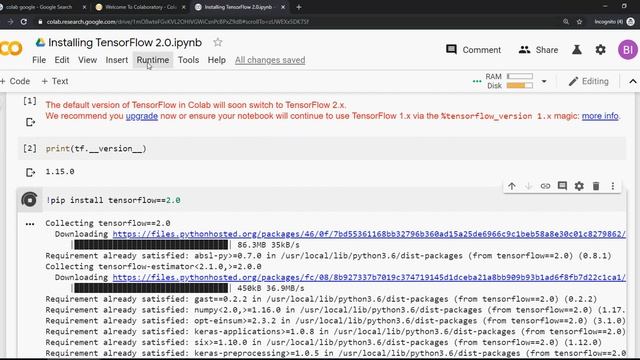Click the zoom magnifier in address bar
Viewport: 640px width, 360px height.
click(x=566, y=22)
